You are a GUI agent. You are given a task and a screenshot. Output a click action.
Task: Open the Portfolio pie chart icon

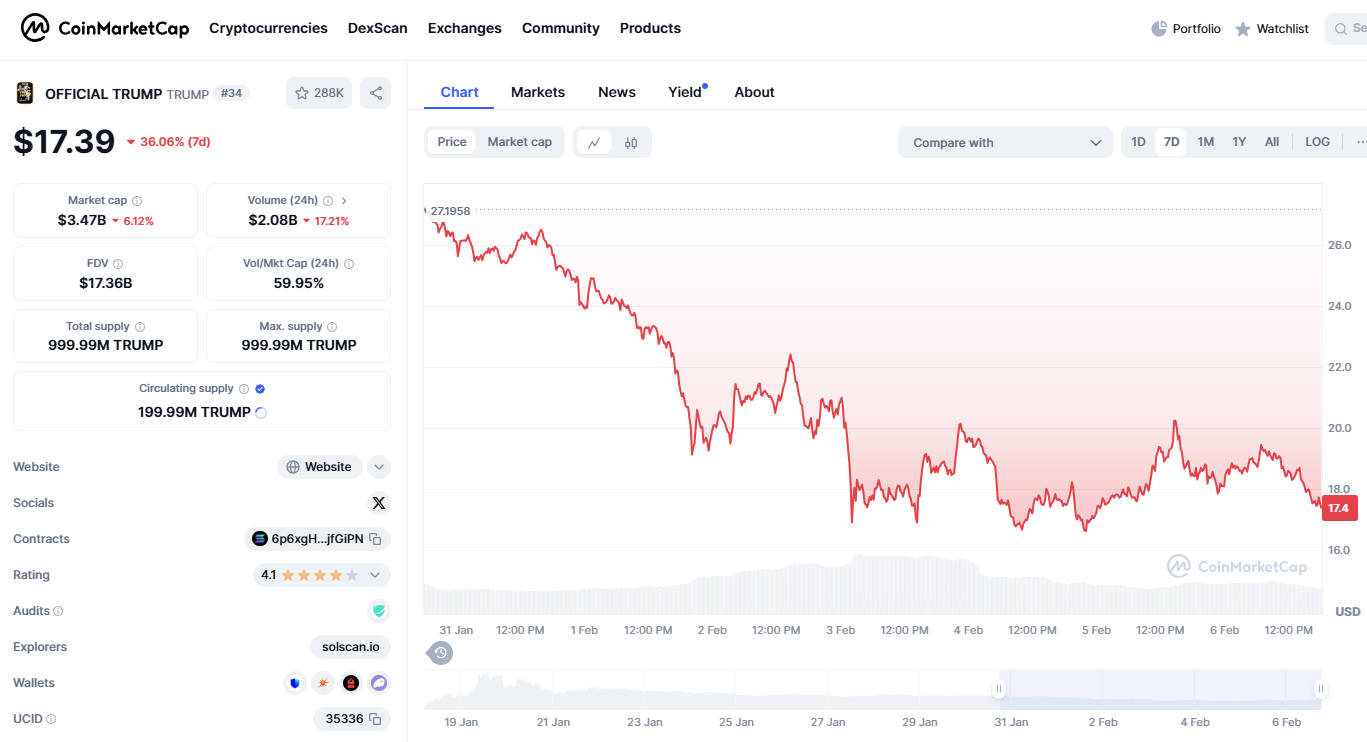pyautogui.click(x=1159, y=29)
